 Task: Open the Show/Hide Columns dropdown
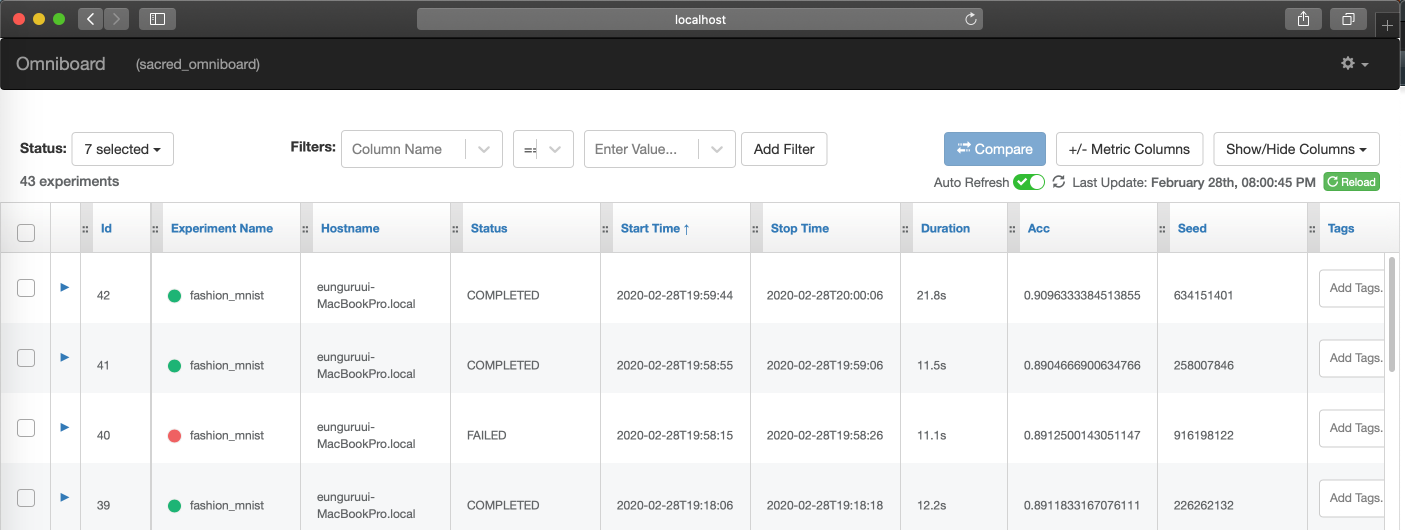click(1296, 149)
